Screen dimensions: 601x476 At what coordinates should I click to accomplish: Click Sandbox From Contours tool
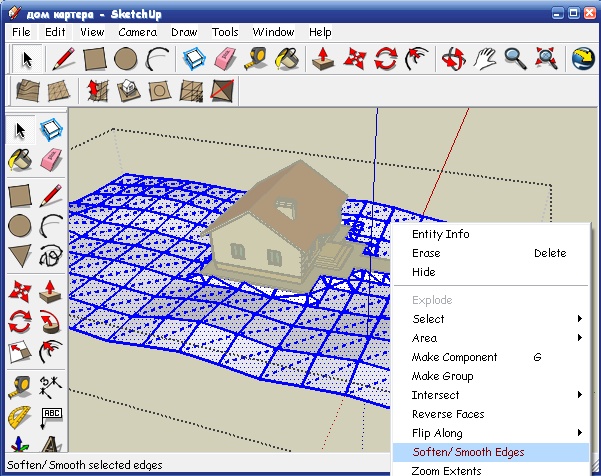(28, 90)
